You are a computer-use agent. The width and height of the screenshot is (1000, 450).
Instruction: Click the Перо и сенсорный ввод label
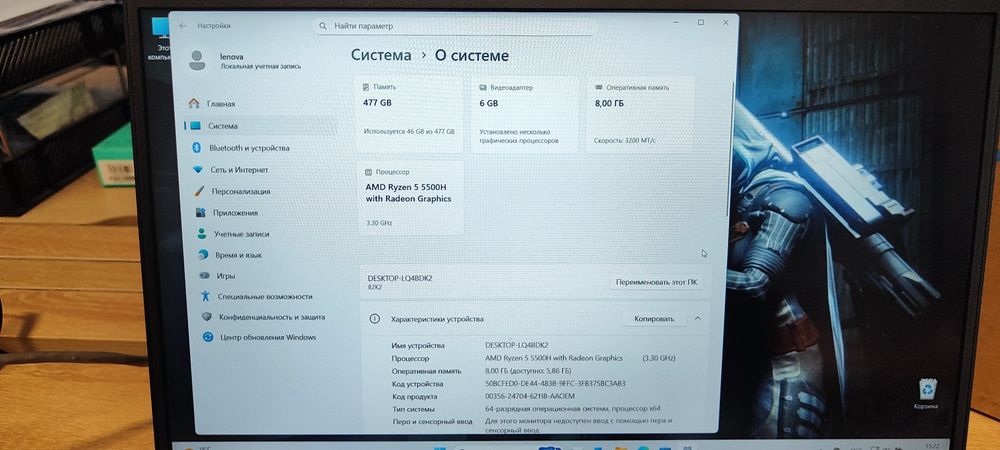[432, 421]
